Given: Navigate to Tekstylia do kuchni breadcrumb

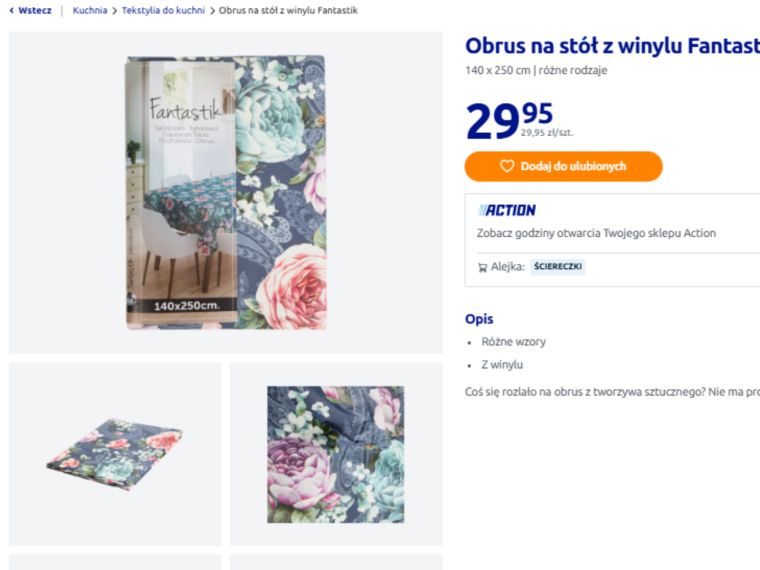Looking at the screenshot, I should tap(163, 11).
